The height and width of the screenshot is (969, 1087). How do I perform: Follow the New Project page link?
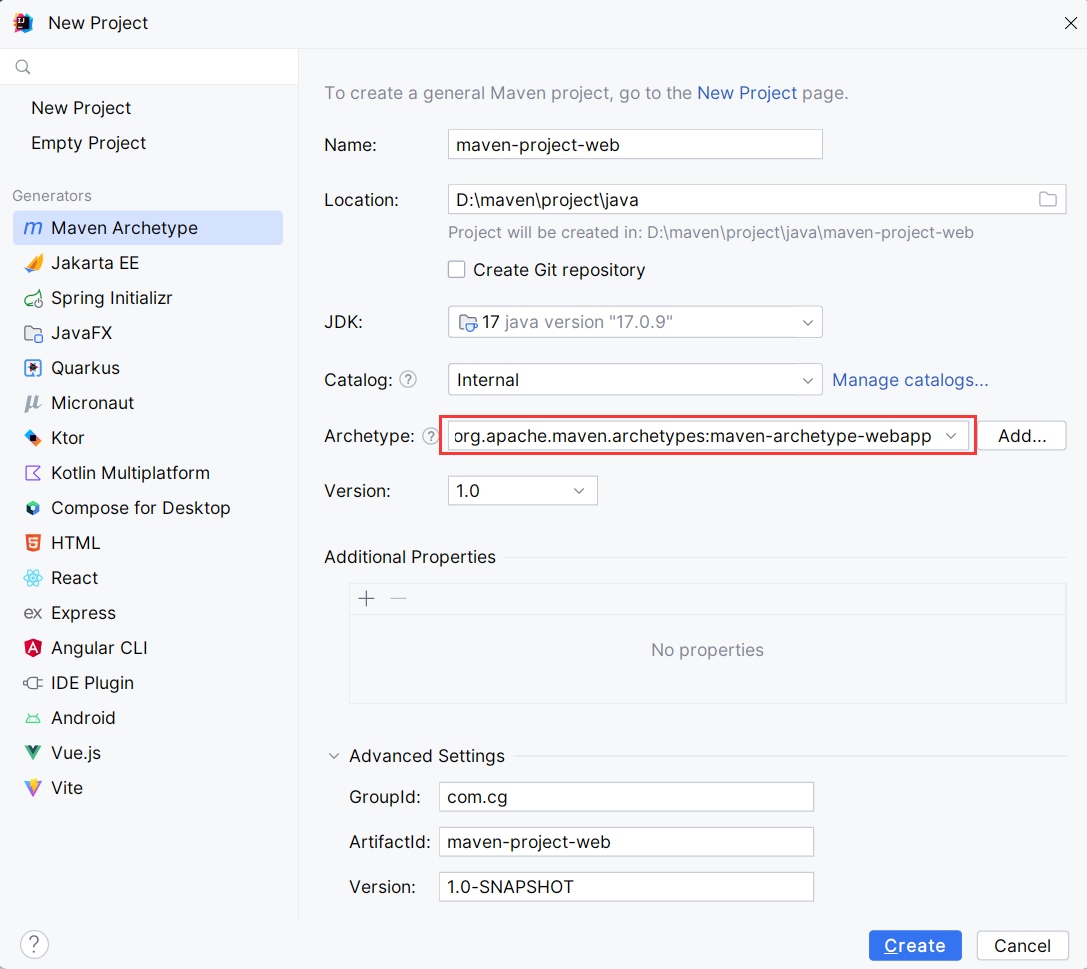pos(747,93)
